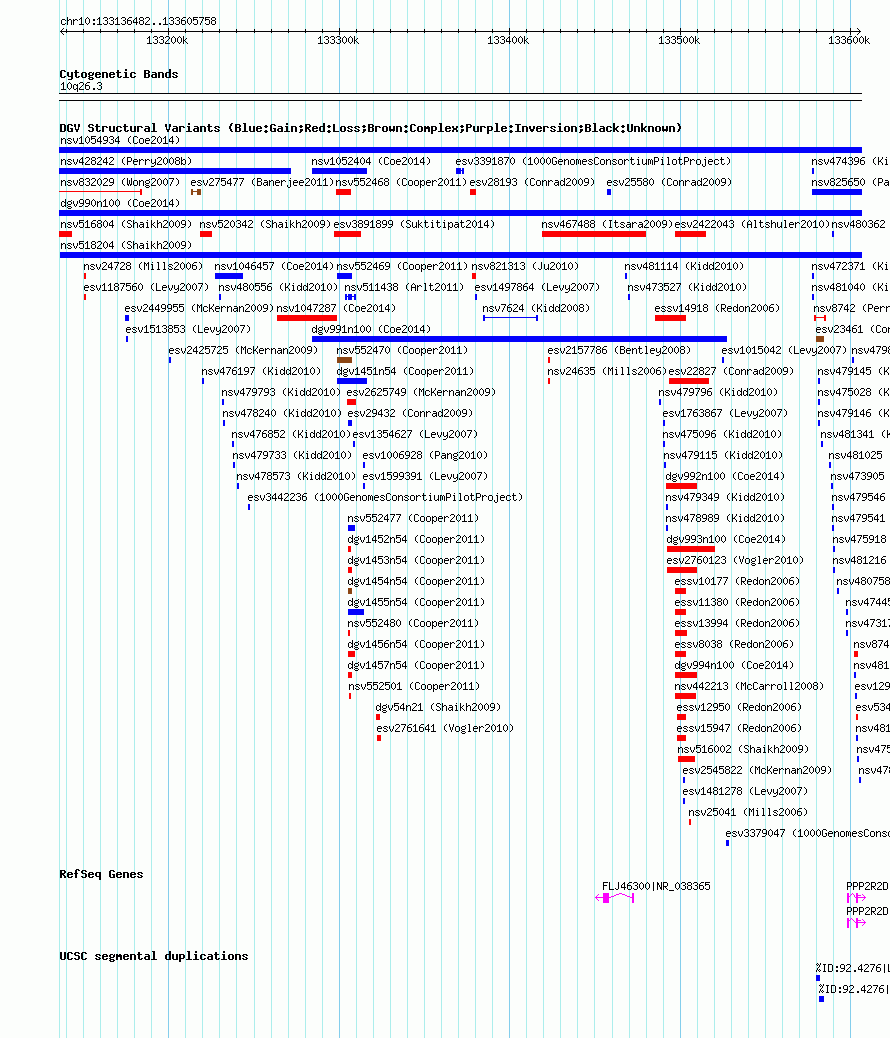Select the nsv428242 (Perry2008b) blue gain bar

tap(175, 171)
